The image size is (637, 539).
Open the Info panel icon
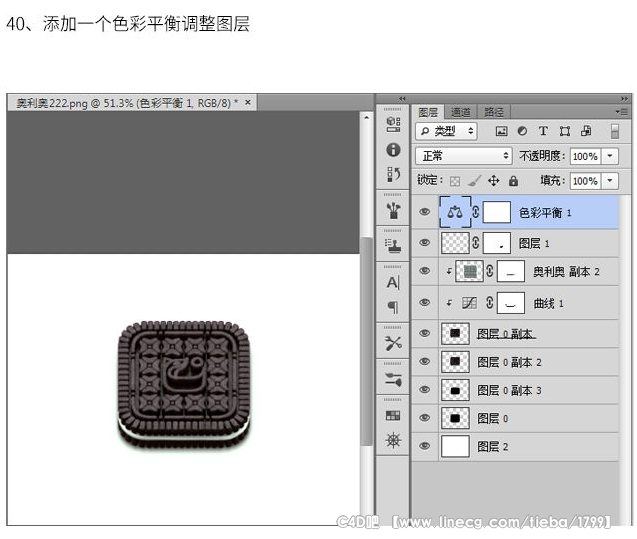pyautogui.click(x=393, y=149)
